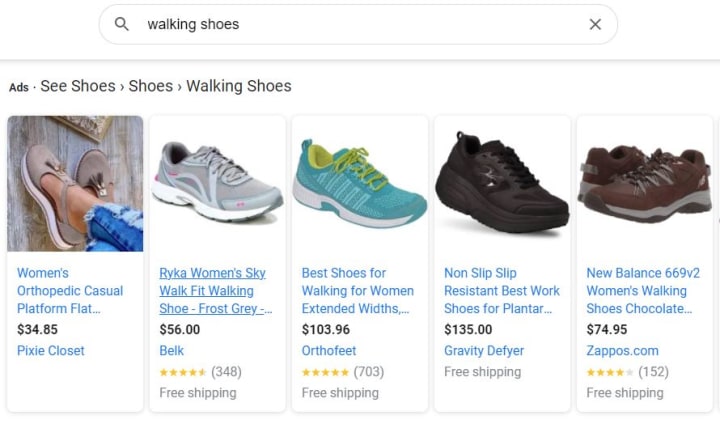
Task: Click the brown New Balance shoe image
Action: click(644, 183)
